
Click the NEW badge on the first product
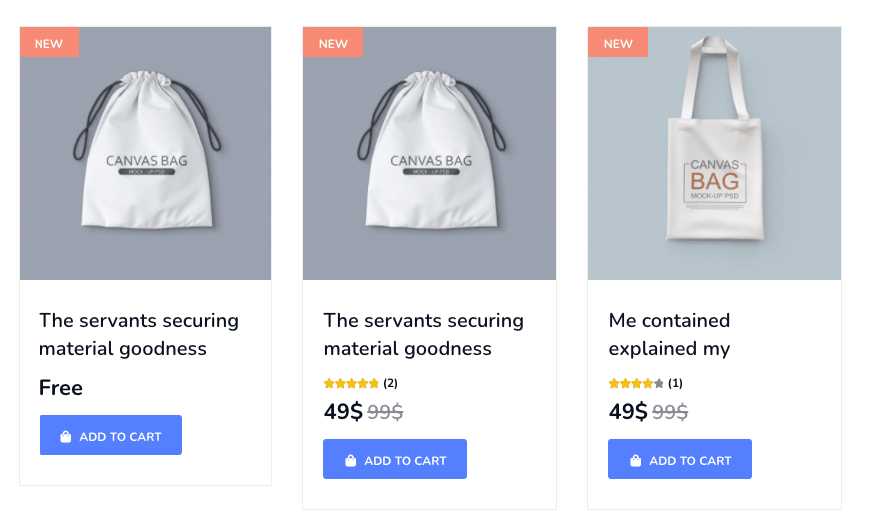point(49,43)
